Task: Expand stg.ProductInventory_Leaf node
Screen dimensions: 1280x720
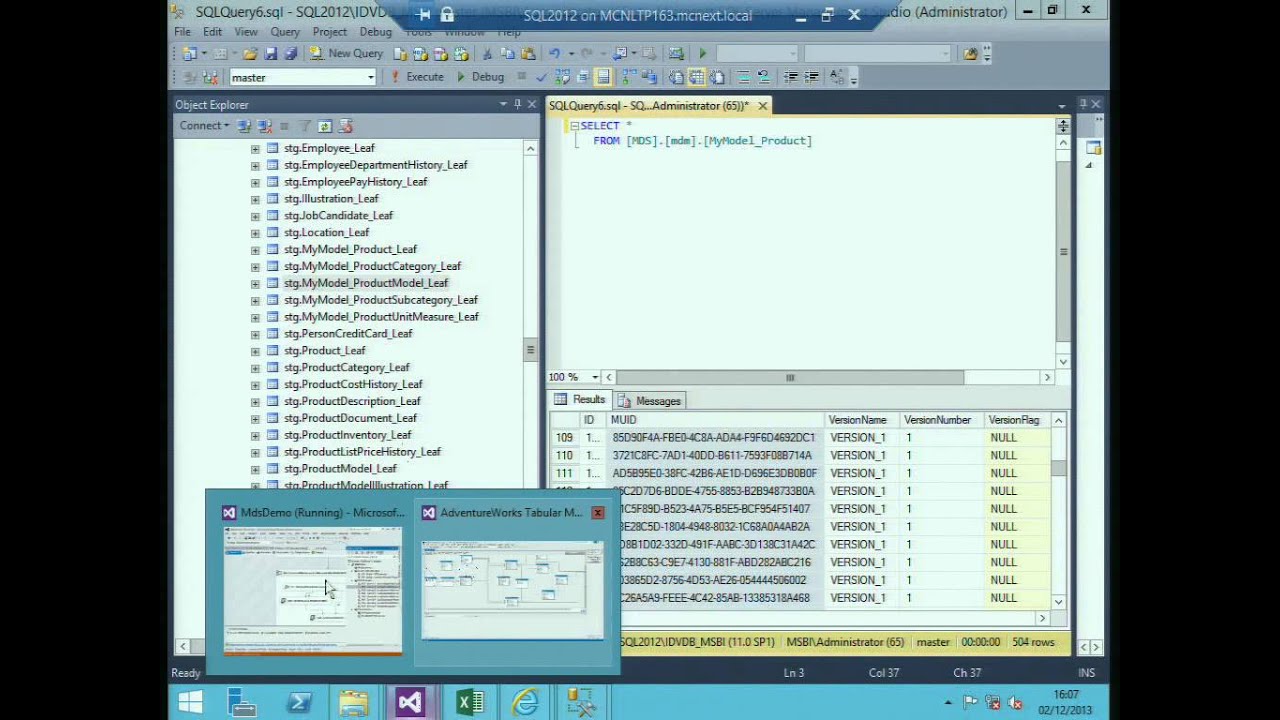Action: tap(255, 435)
